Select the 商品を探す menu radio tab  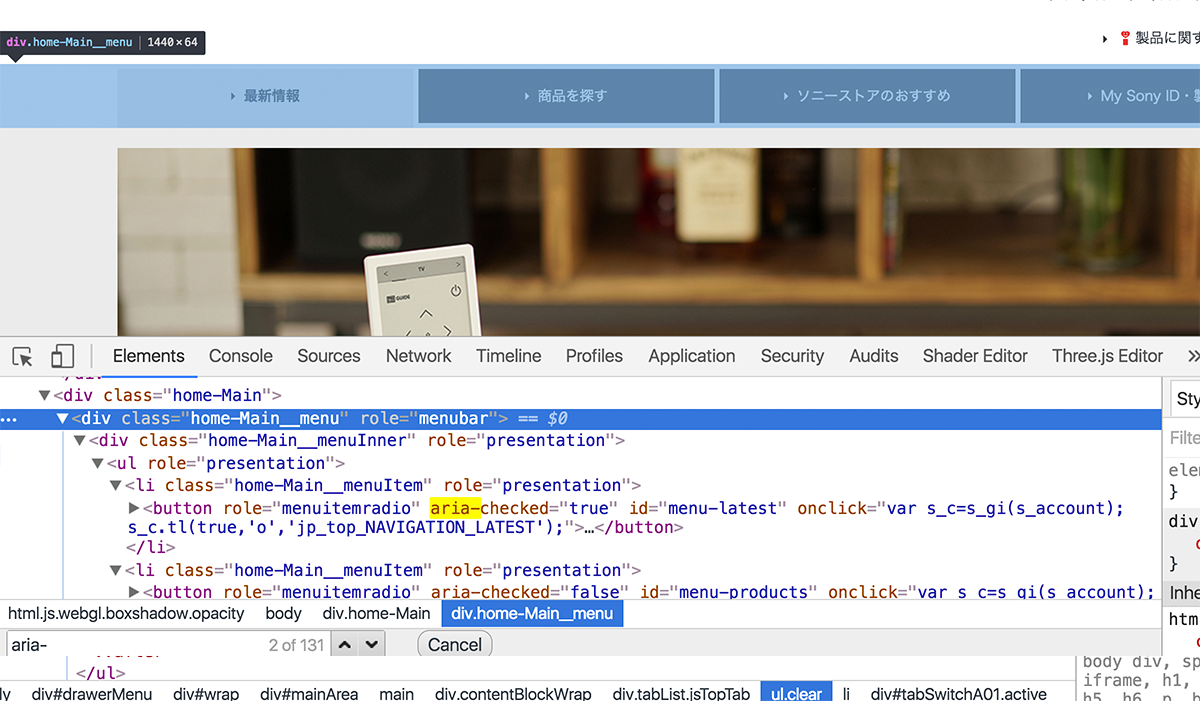566,96
